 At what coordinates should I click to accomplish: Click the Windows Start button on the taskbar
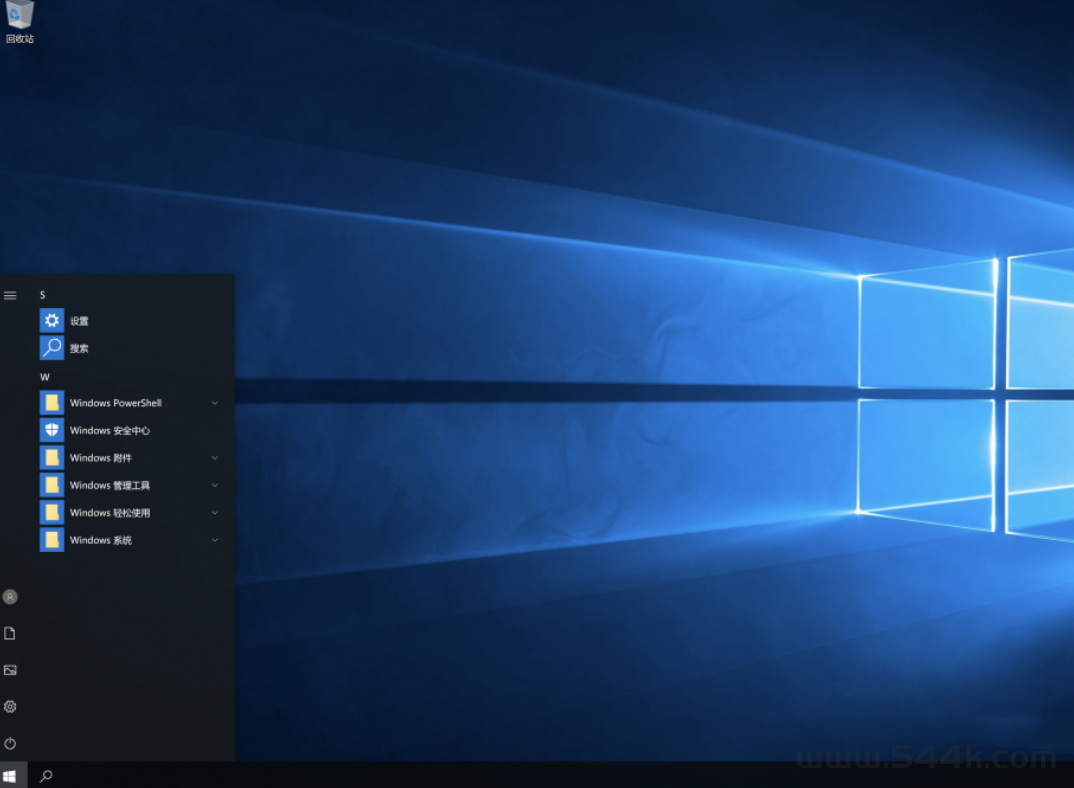click(x=10, y=776)
